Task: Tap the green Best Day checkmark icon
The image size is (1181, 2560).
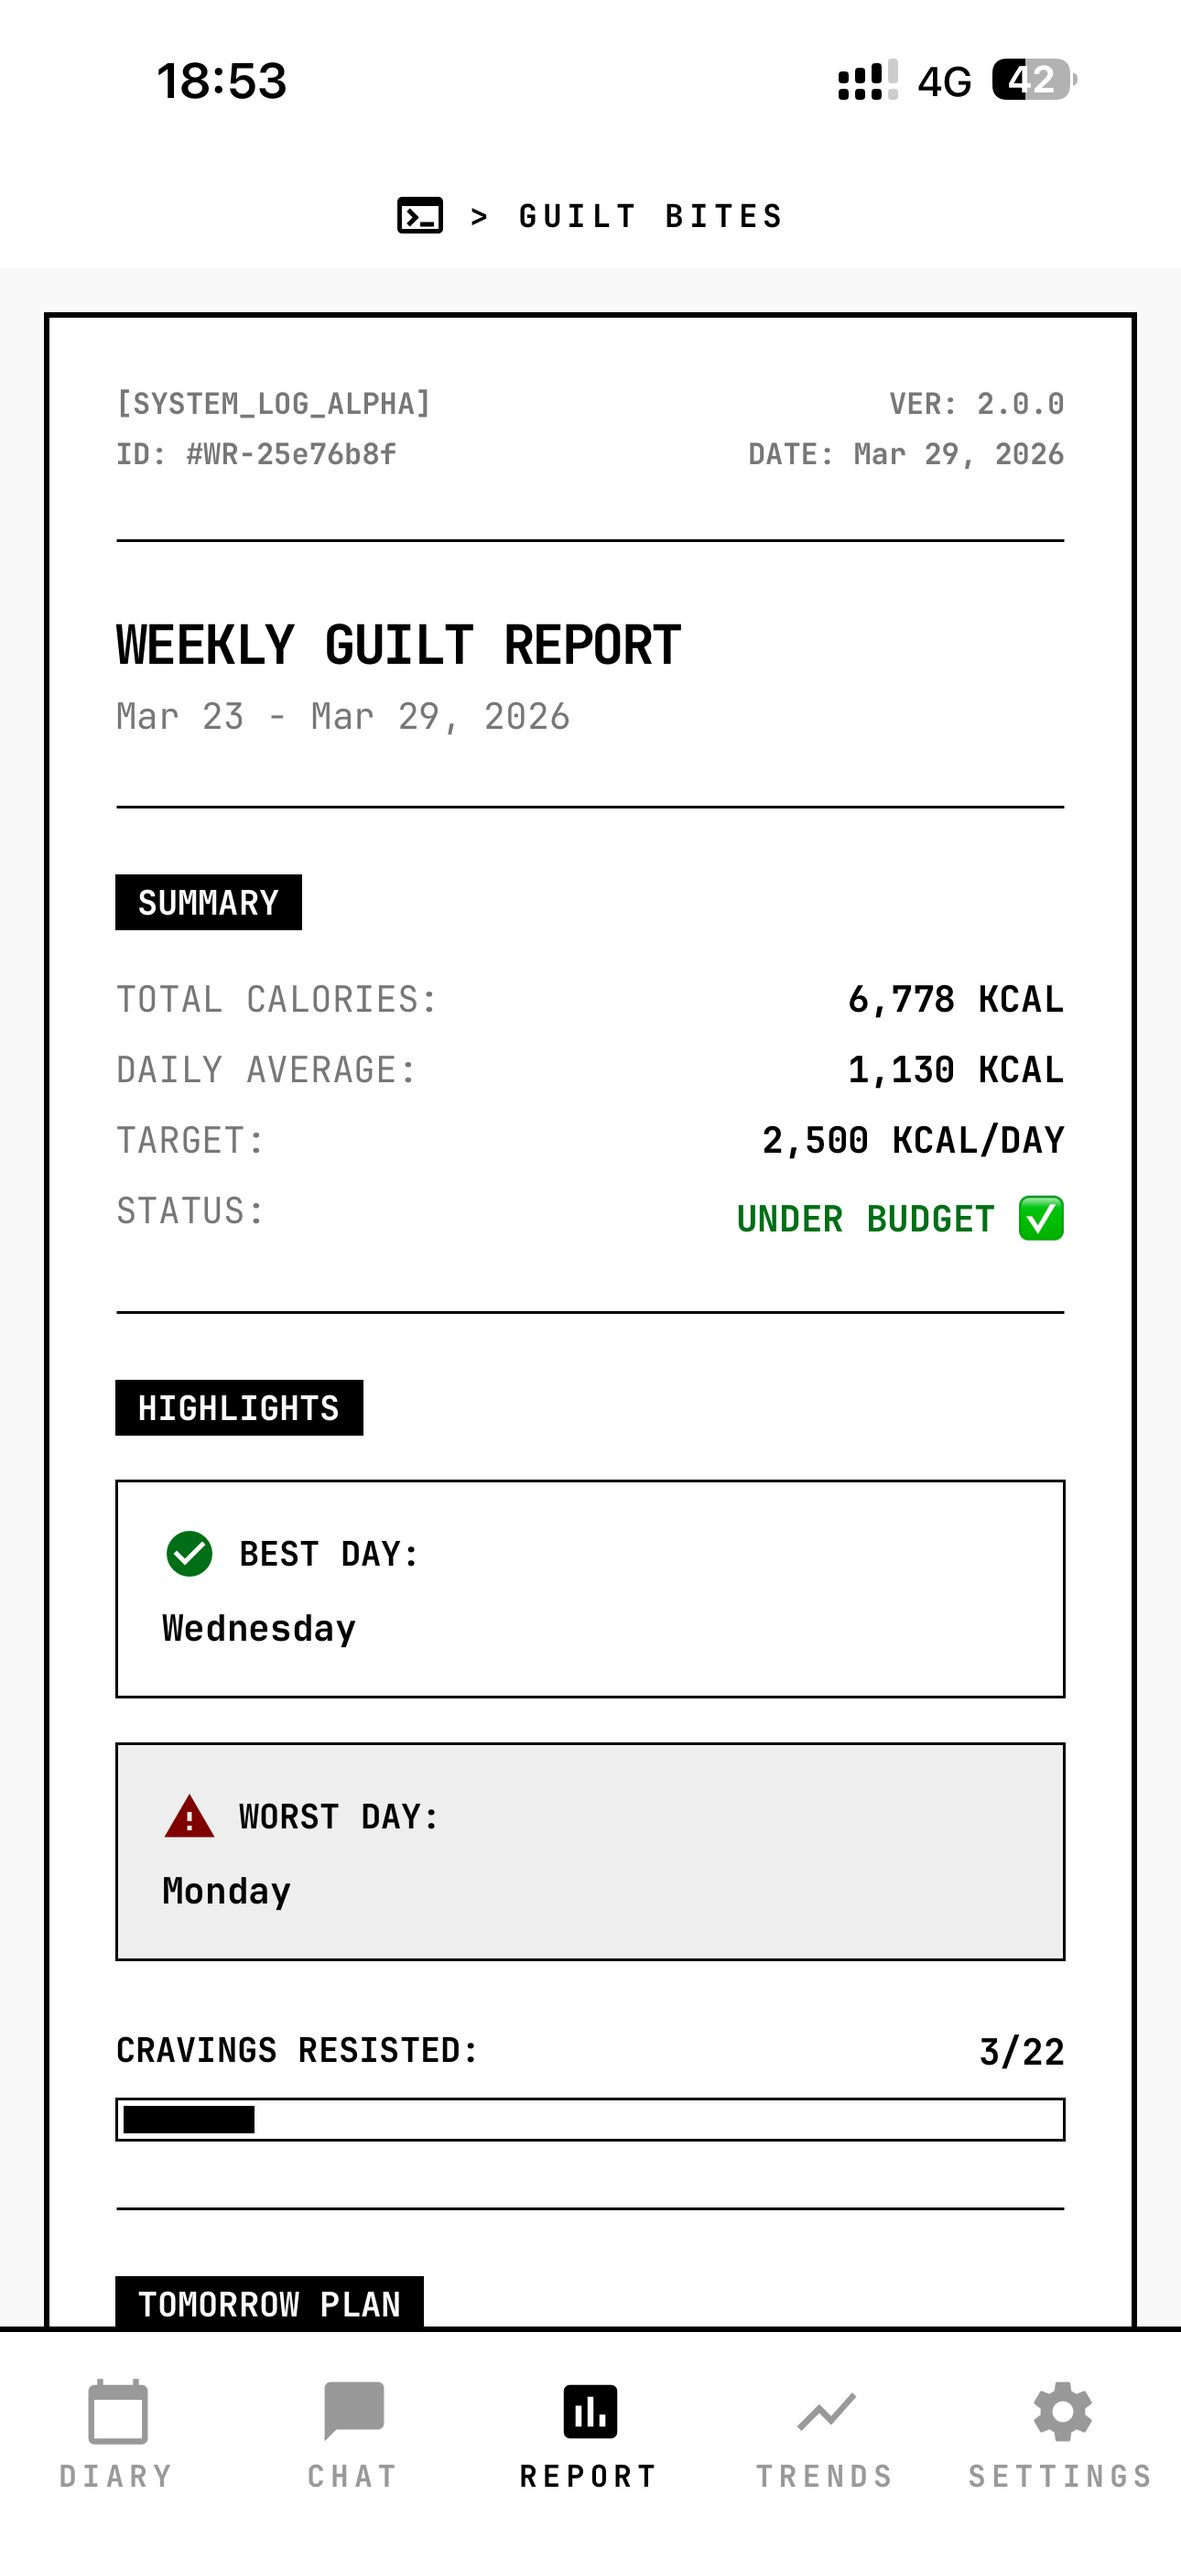Action: pyautogui.click(x=189, y=1554)
